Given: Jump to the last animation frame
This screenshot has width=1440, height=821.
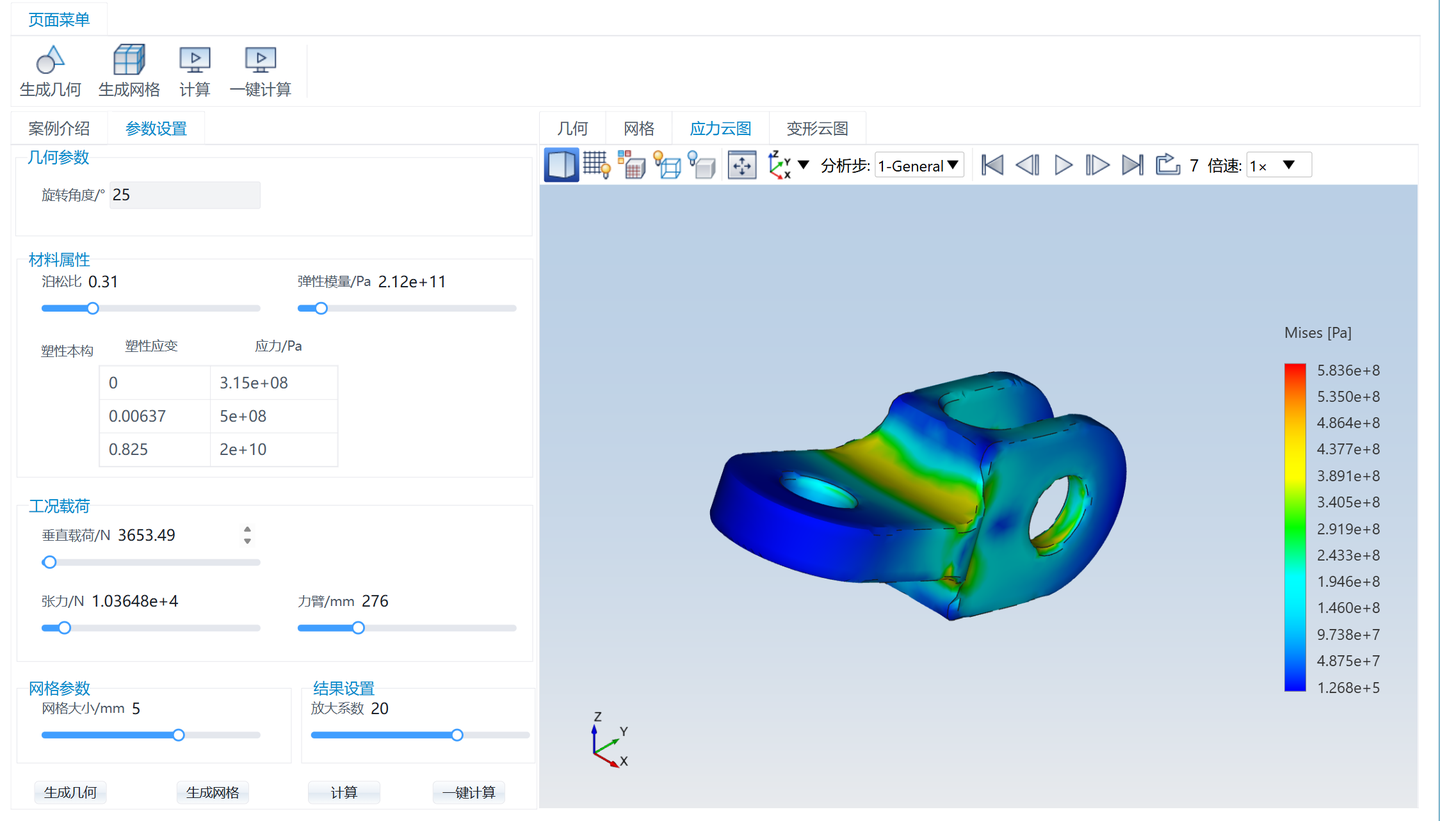Looking at the screenshot, I should click(x=1132, y=165).
